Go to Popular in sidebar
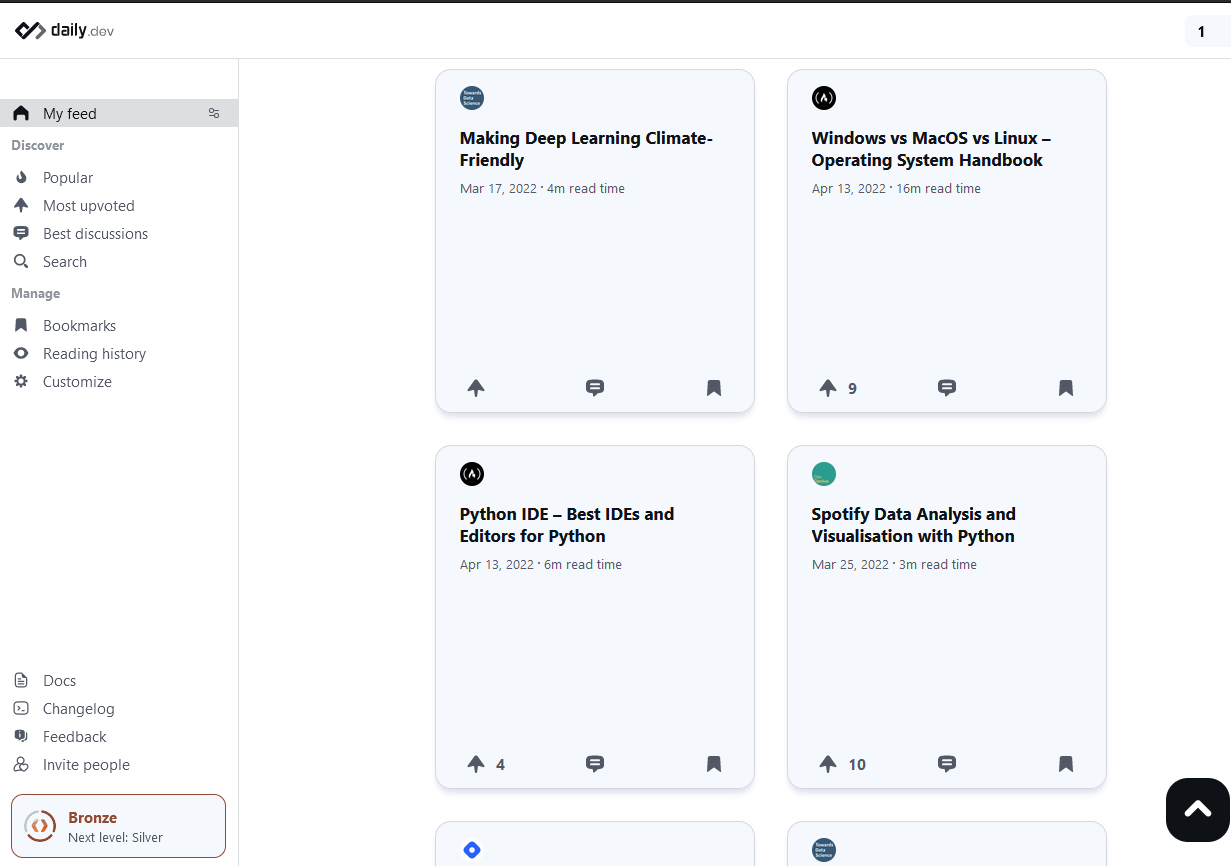This screenshot has height=866, width=1231. click(67, 178)
